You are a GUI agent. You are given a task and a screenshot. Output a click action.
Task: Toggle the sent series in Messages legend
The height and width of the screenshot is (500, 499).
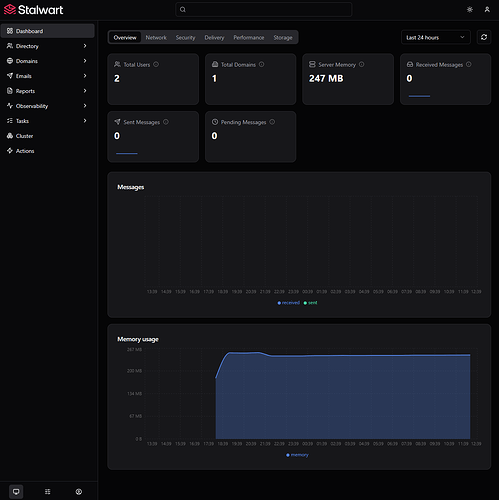click(x=310, y=303)
